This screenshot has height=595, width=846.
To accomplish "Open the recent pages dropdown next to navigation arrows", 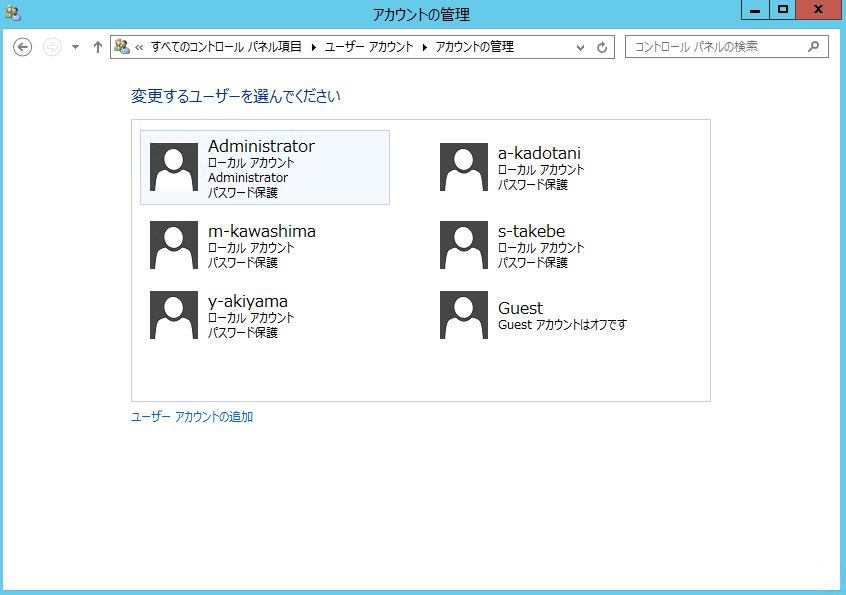I will click(73, 46).
